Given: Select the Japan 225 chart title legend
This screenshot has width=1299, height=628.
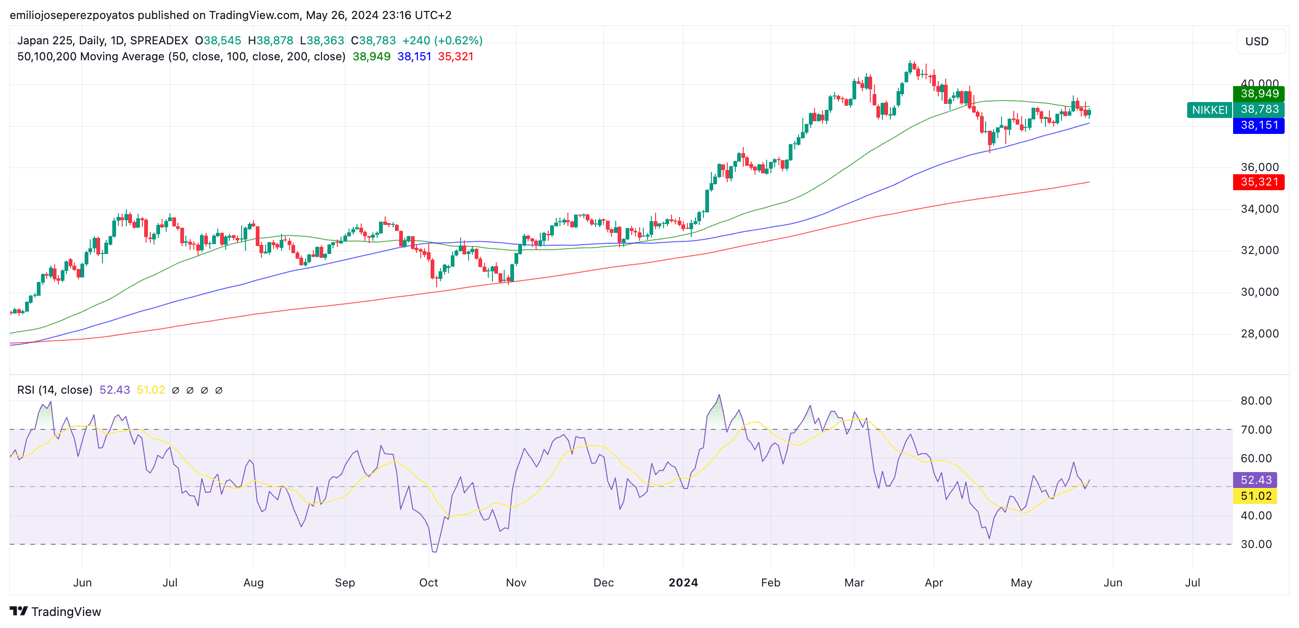Looking at the screenshot, I should 102,41.
